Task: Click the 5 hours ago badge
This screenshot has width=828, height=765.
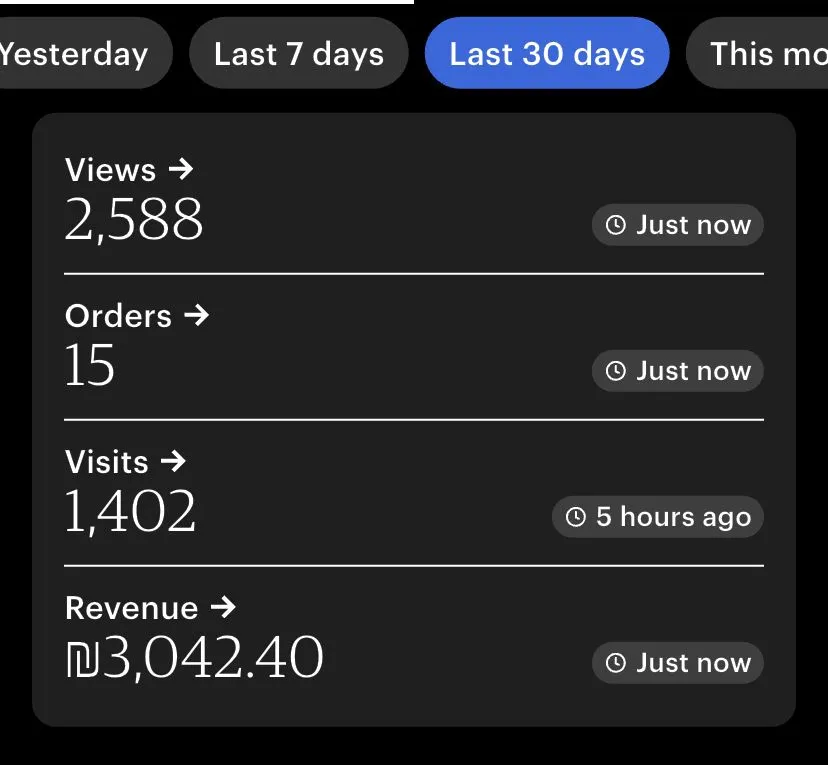Action: [658, 517]
